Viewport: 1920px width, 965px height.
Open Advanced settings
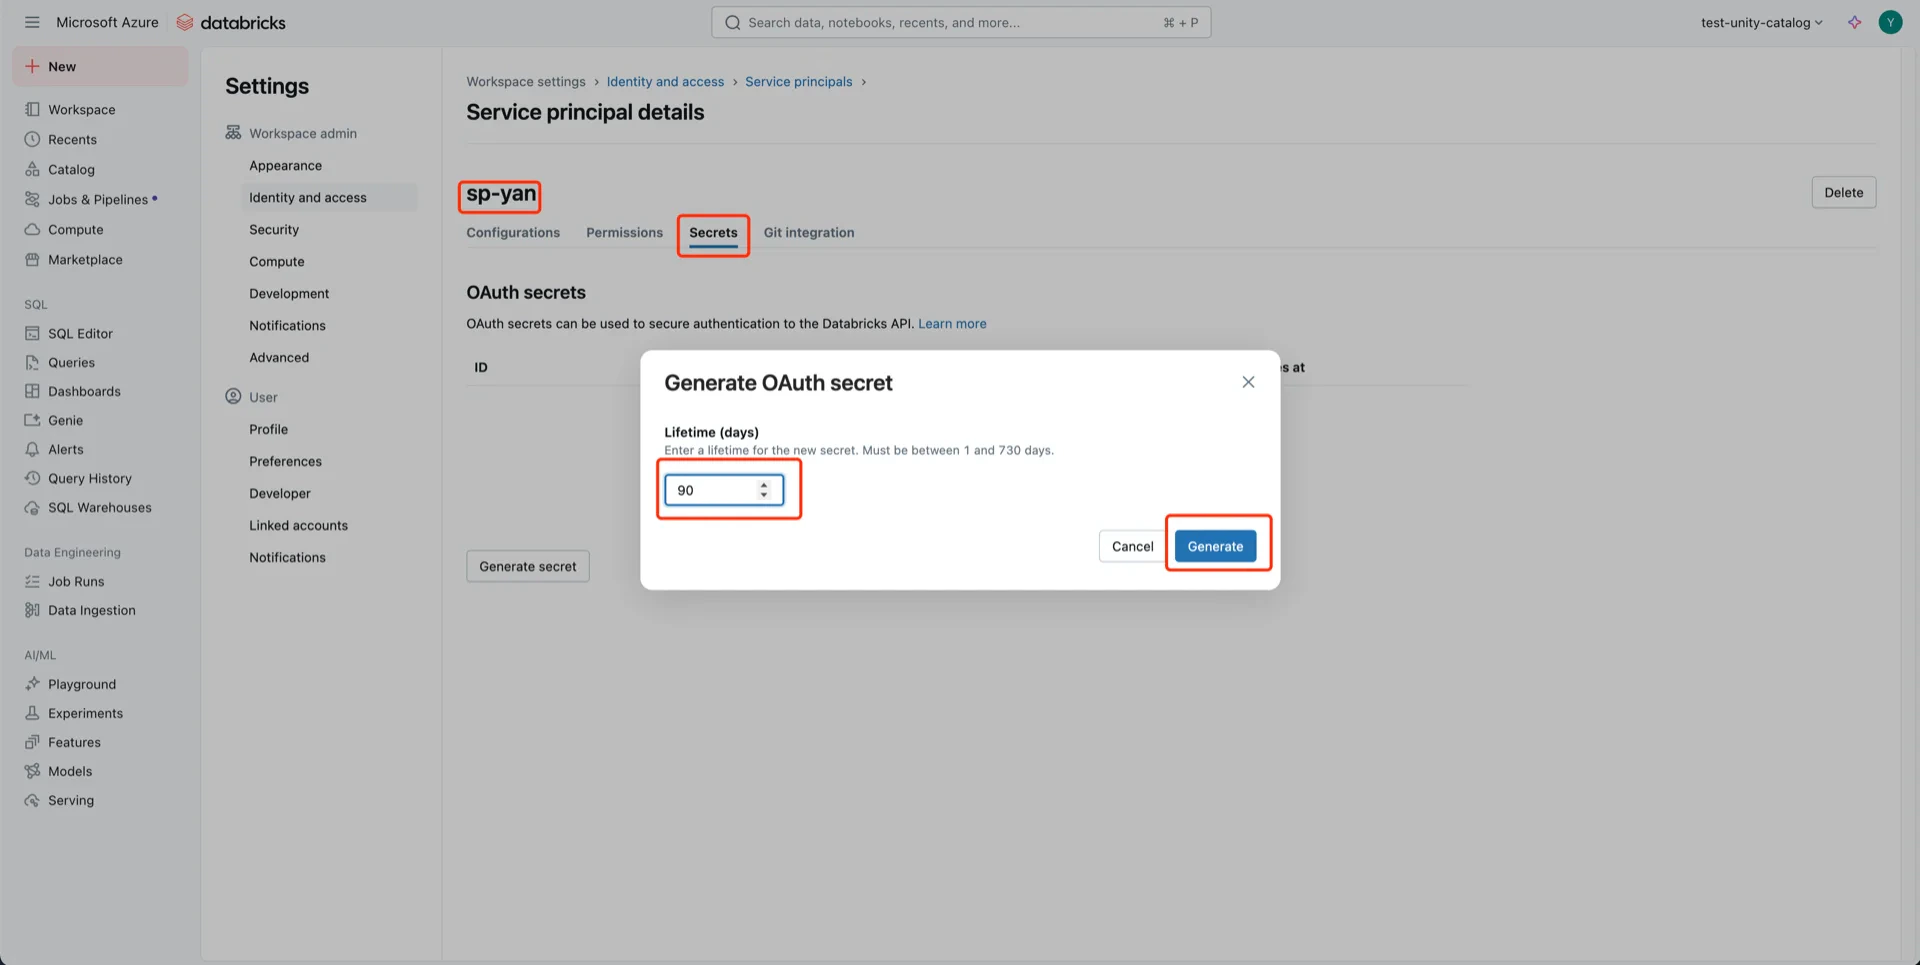279,357
